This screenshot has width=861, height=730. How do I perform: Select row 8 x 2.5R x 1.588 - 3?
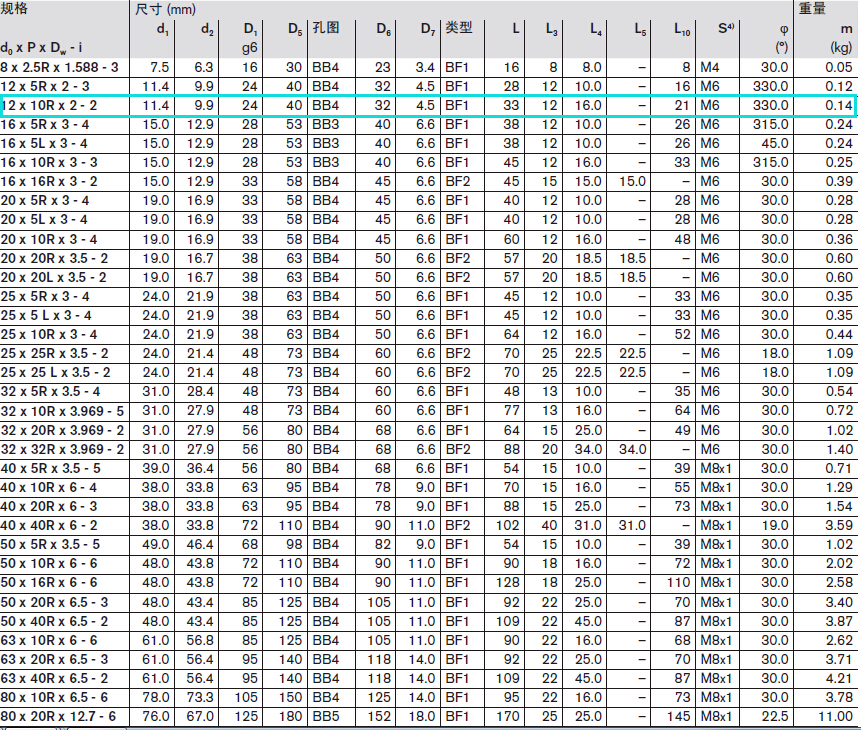tap(59, 67)
